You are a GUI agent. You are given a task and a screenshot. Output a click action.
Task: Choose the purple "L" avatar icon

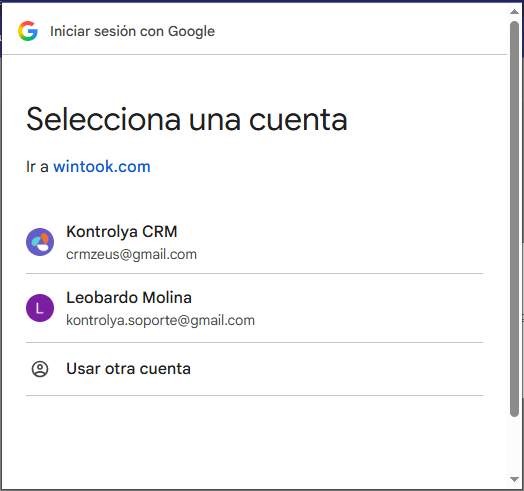(40, 308)
